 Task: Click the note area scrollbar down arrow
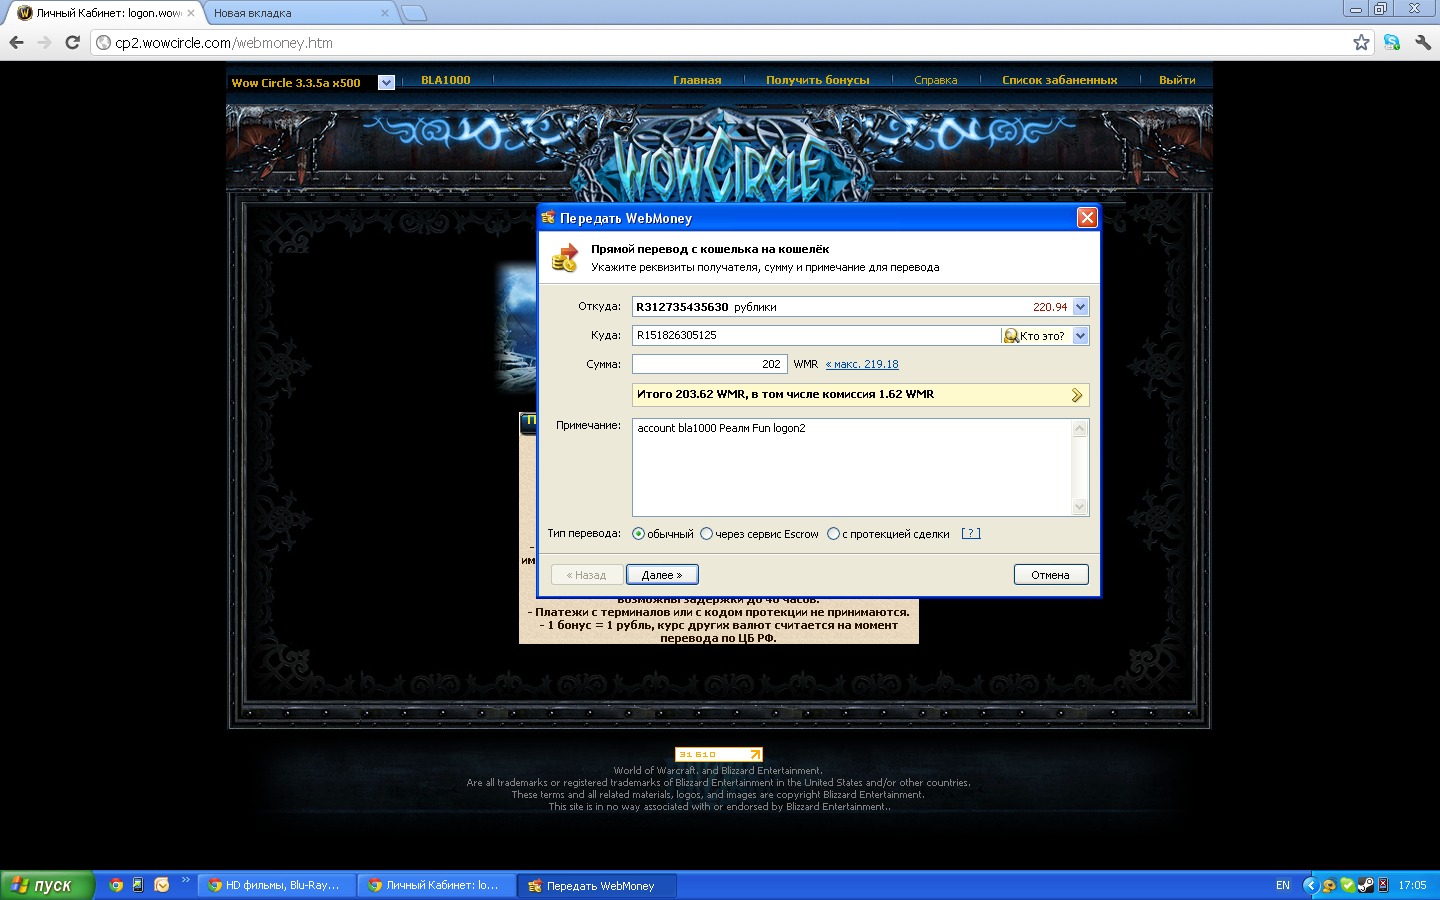1080,507
